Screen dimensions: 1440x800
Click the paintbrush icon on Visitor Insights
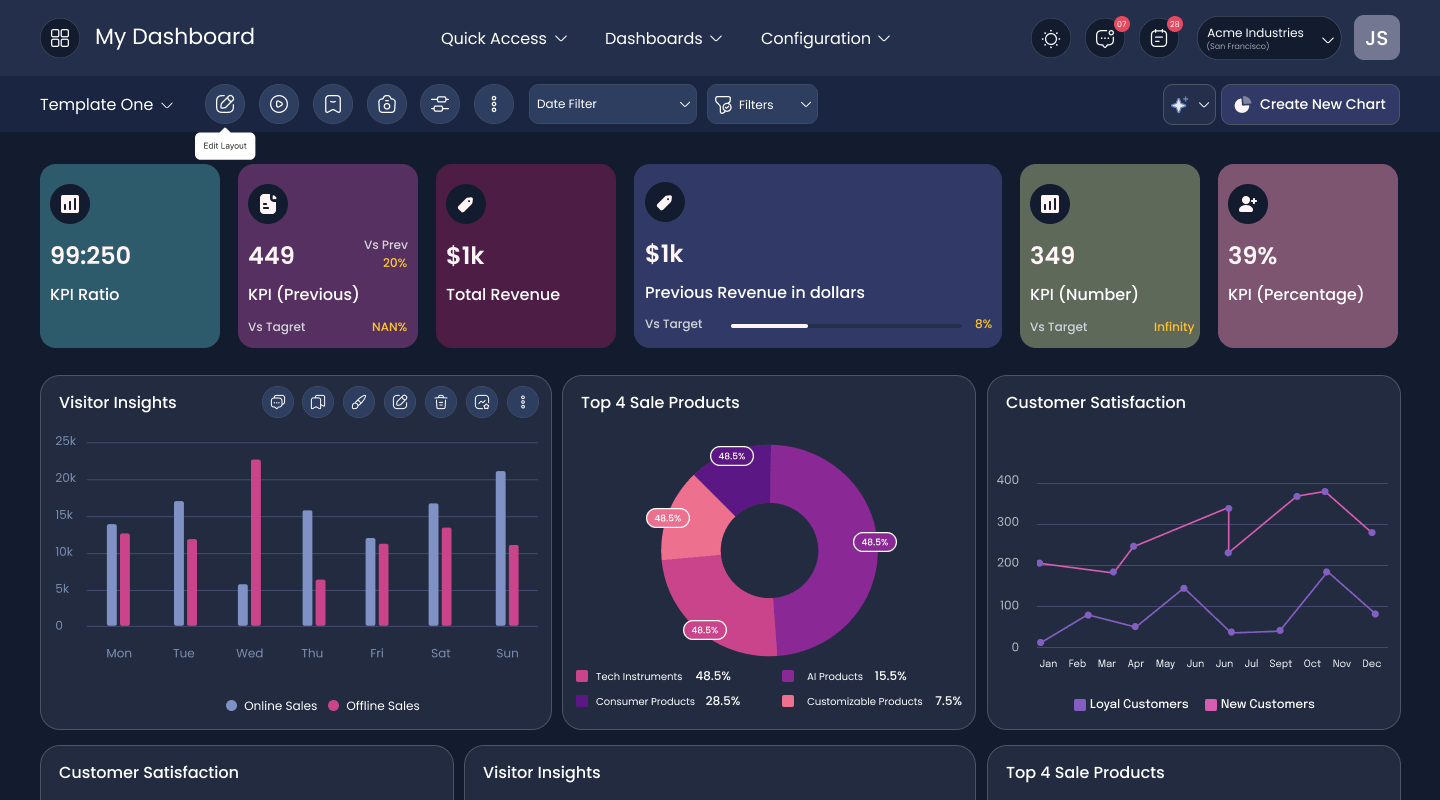[359, 402]
